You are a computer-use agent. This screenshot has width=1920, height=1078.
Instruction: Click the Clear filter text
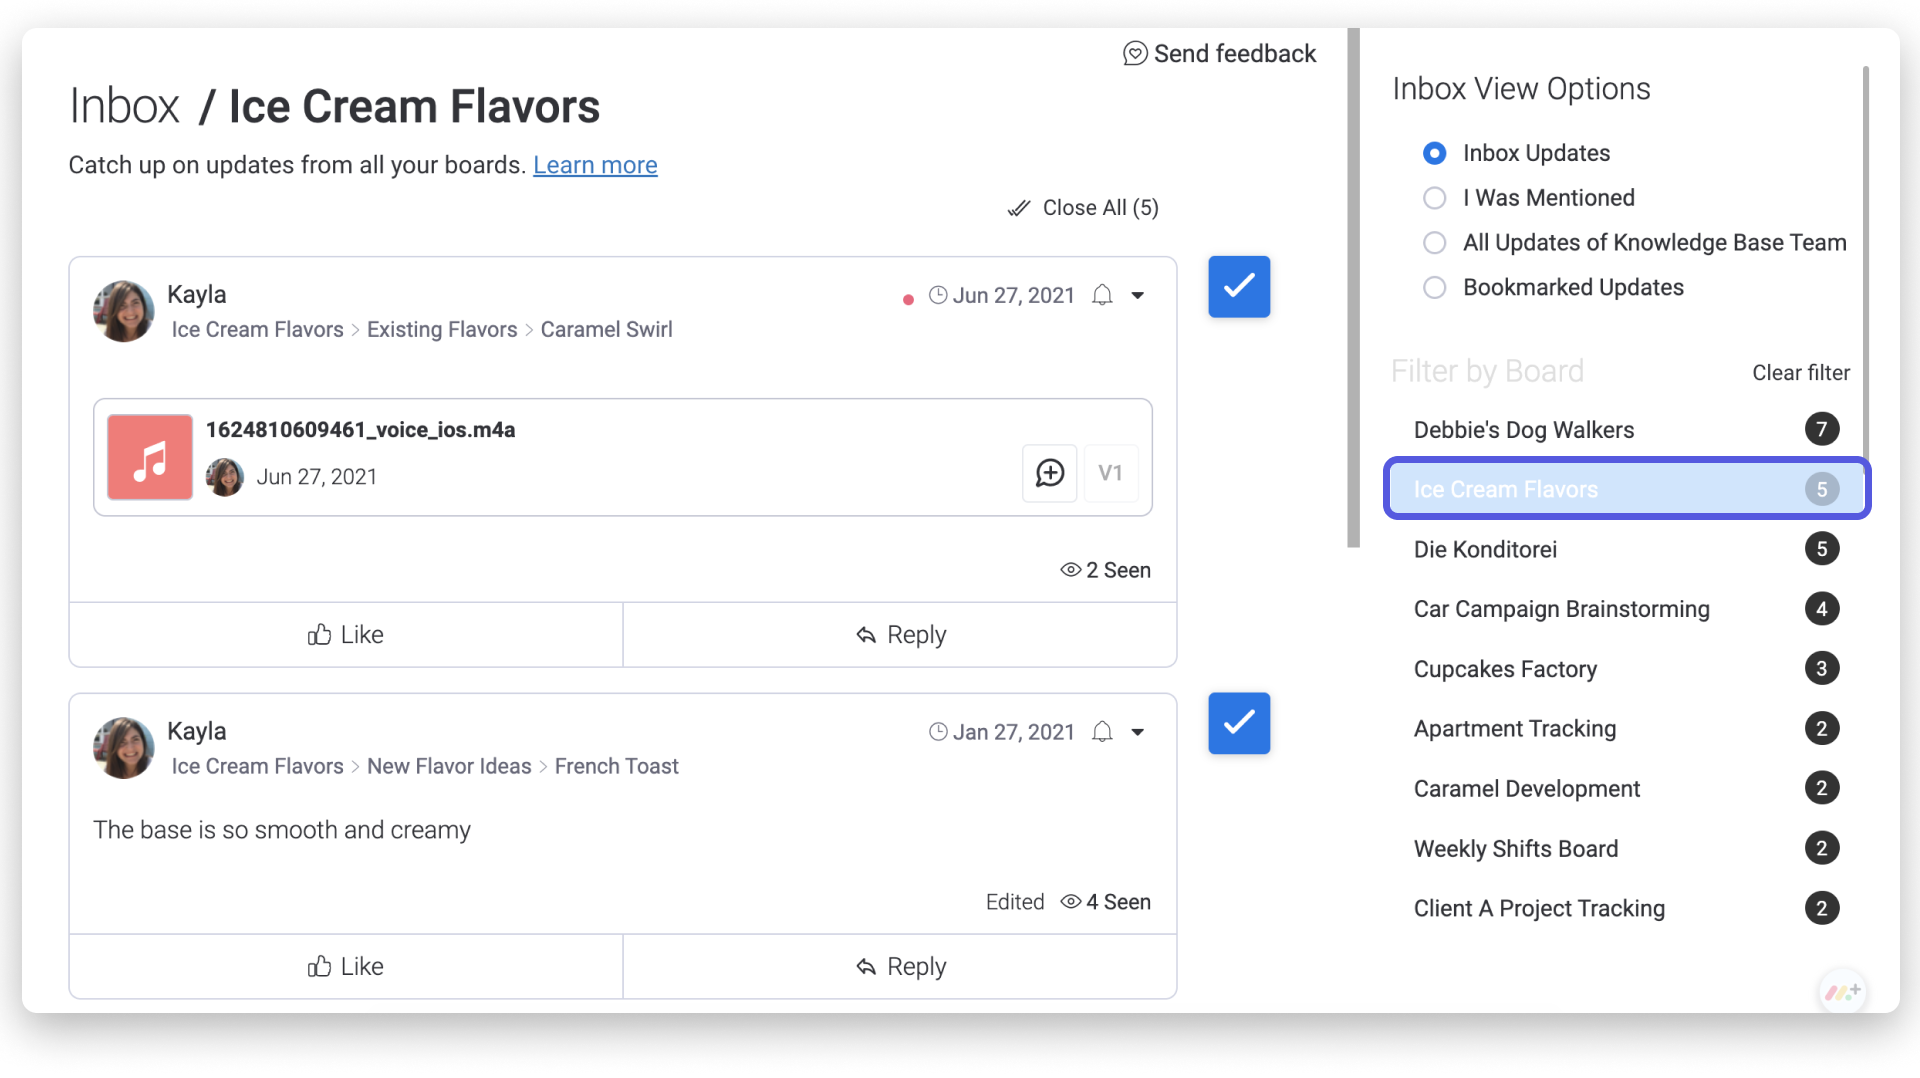[1801, 373]
